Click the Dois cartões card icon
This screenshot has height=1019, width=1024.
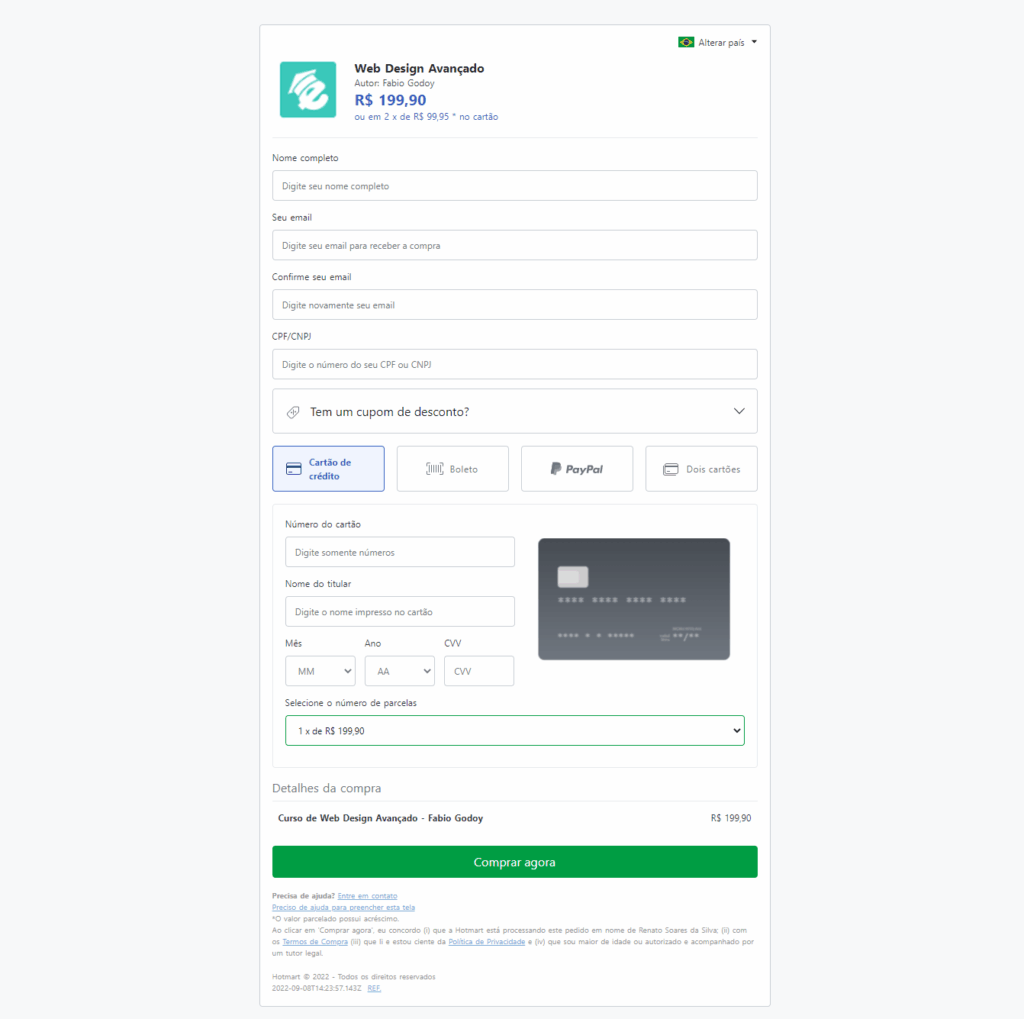point(671,469)
